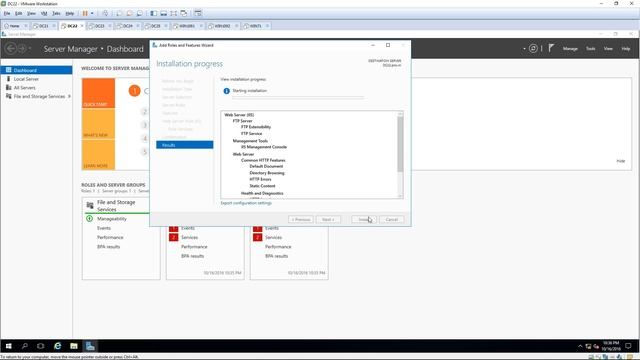Open the taskbar search icon
Image resolution: width=640 pixels, height=360 pixels.
[25, 346]
